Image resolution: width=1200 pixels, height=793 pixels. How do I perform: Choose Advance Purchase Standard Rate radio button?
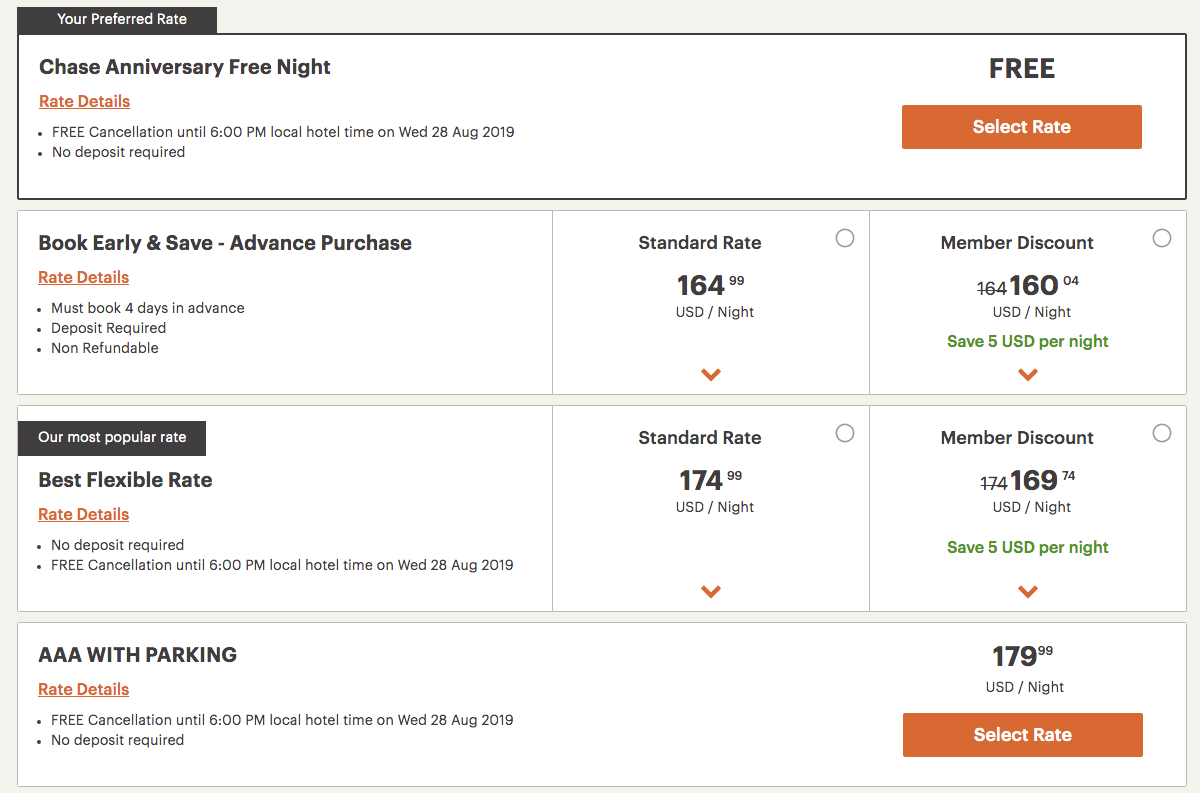[x=845, y=238]
